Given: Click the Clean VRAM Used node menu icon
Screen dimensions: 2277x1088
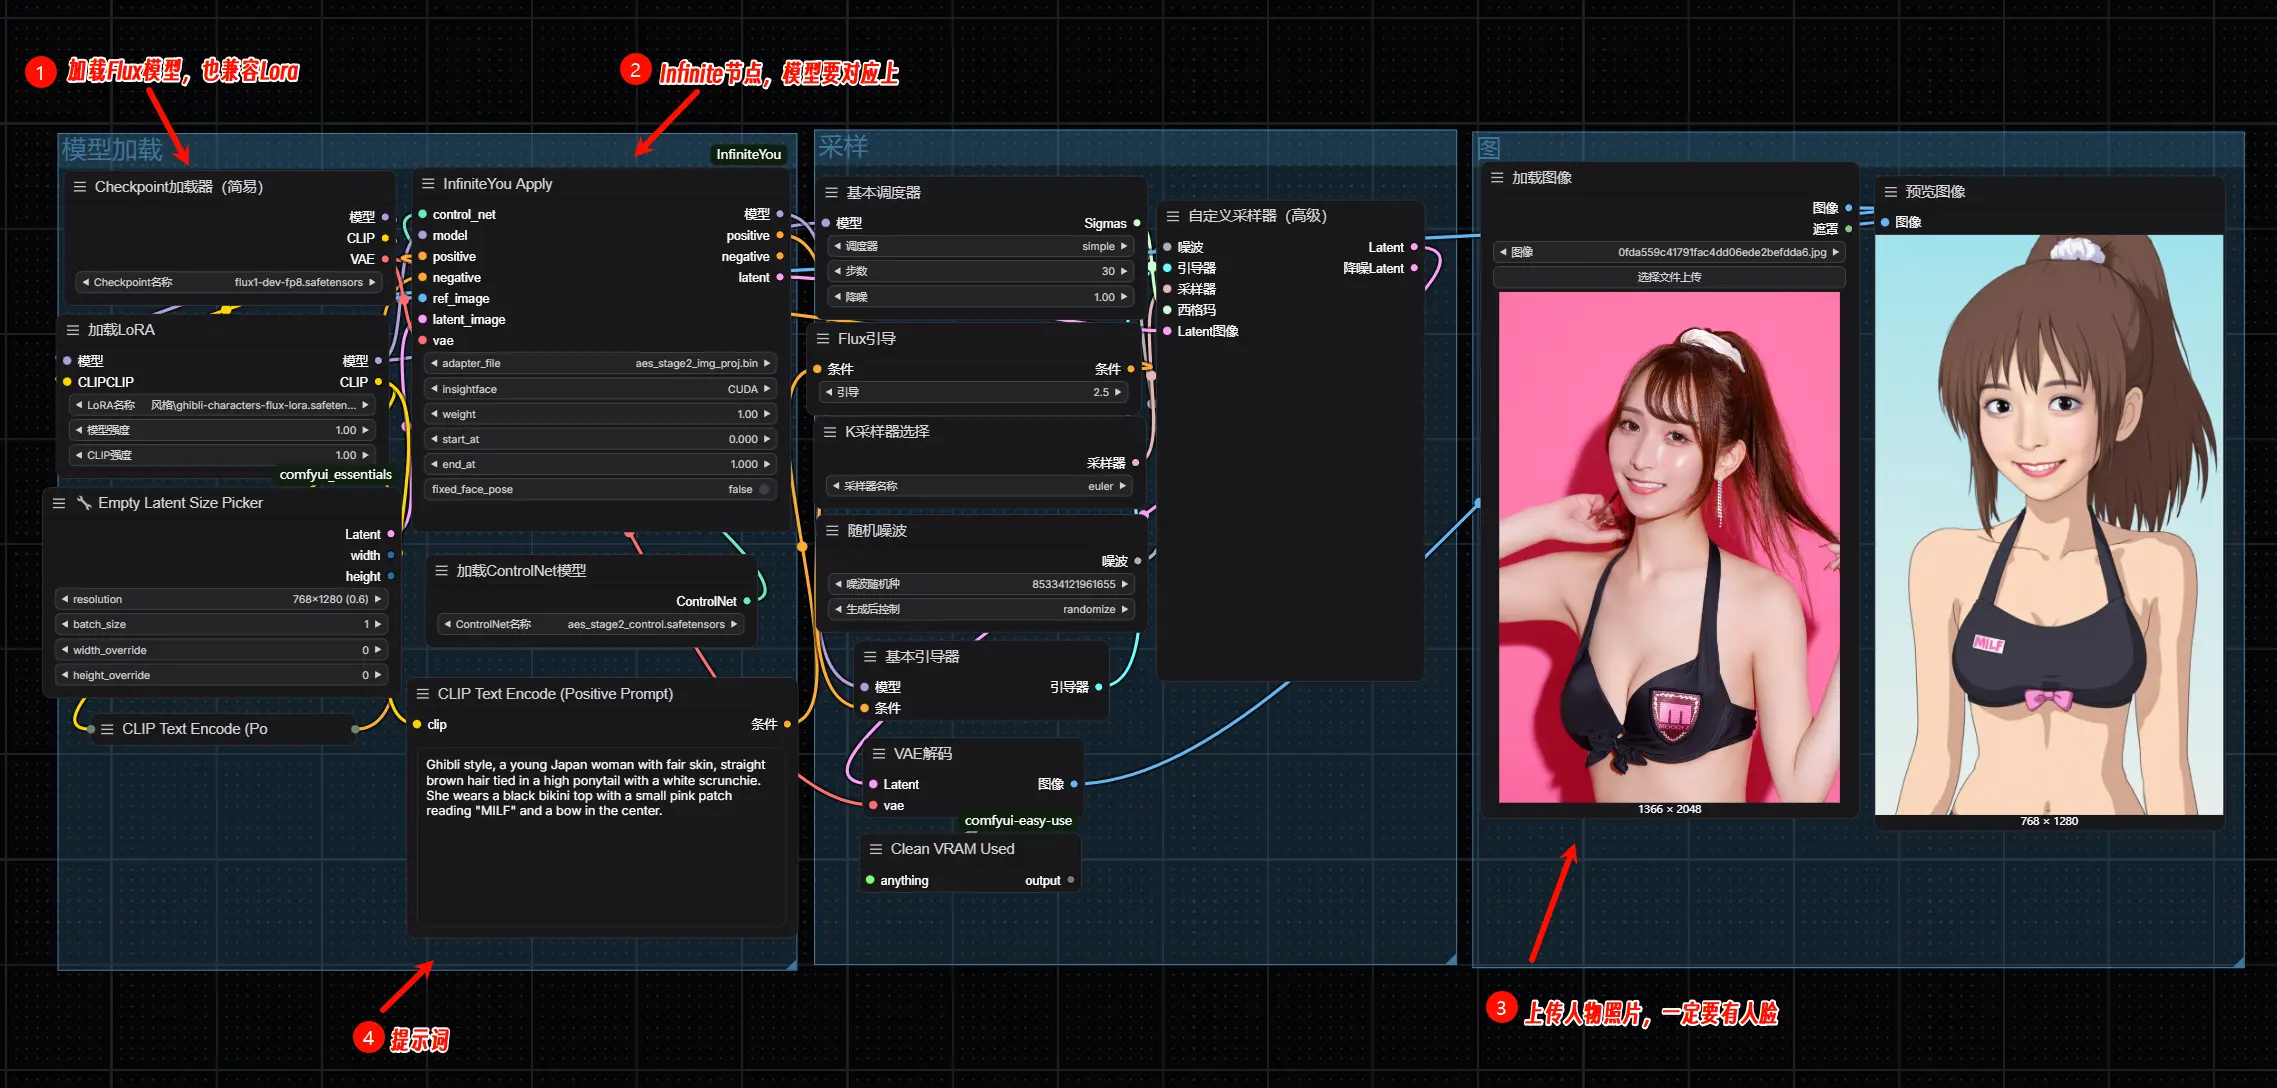Looking at the screenshot, I should [876, 849].
